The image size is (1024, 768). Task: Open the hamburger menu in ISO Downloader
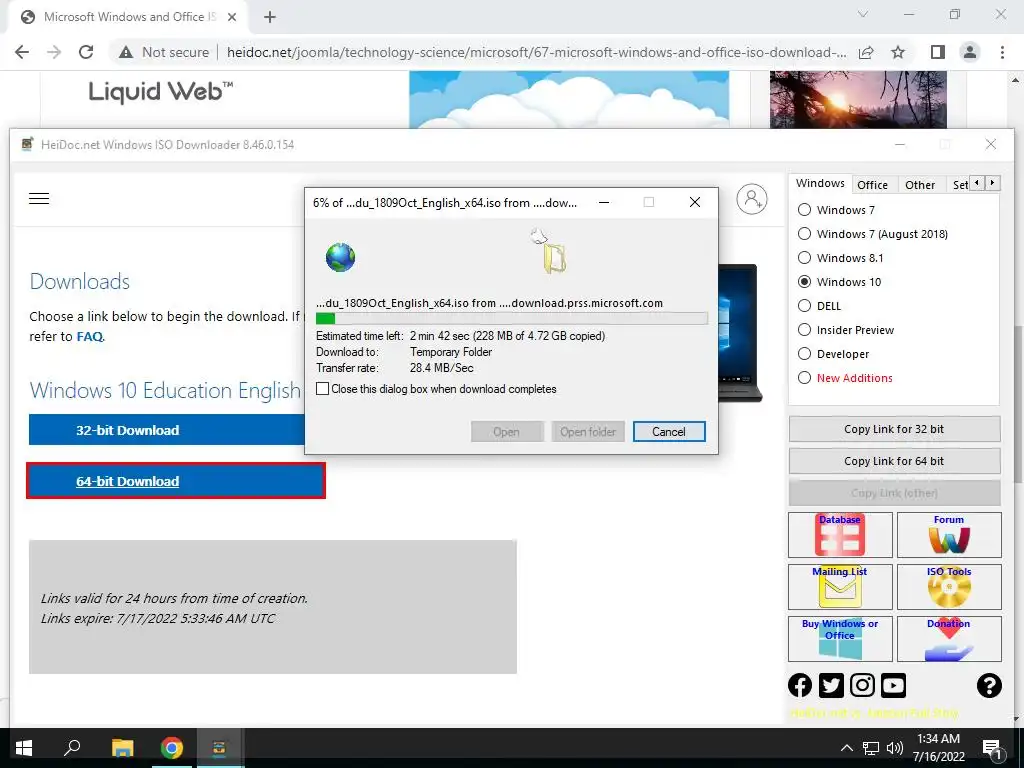pyautogui.click(x=39, y=199)
